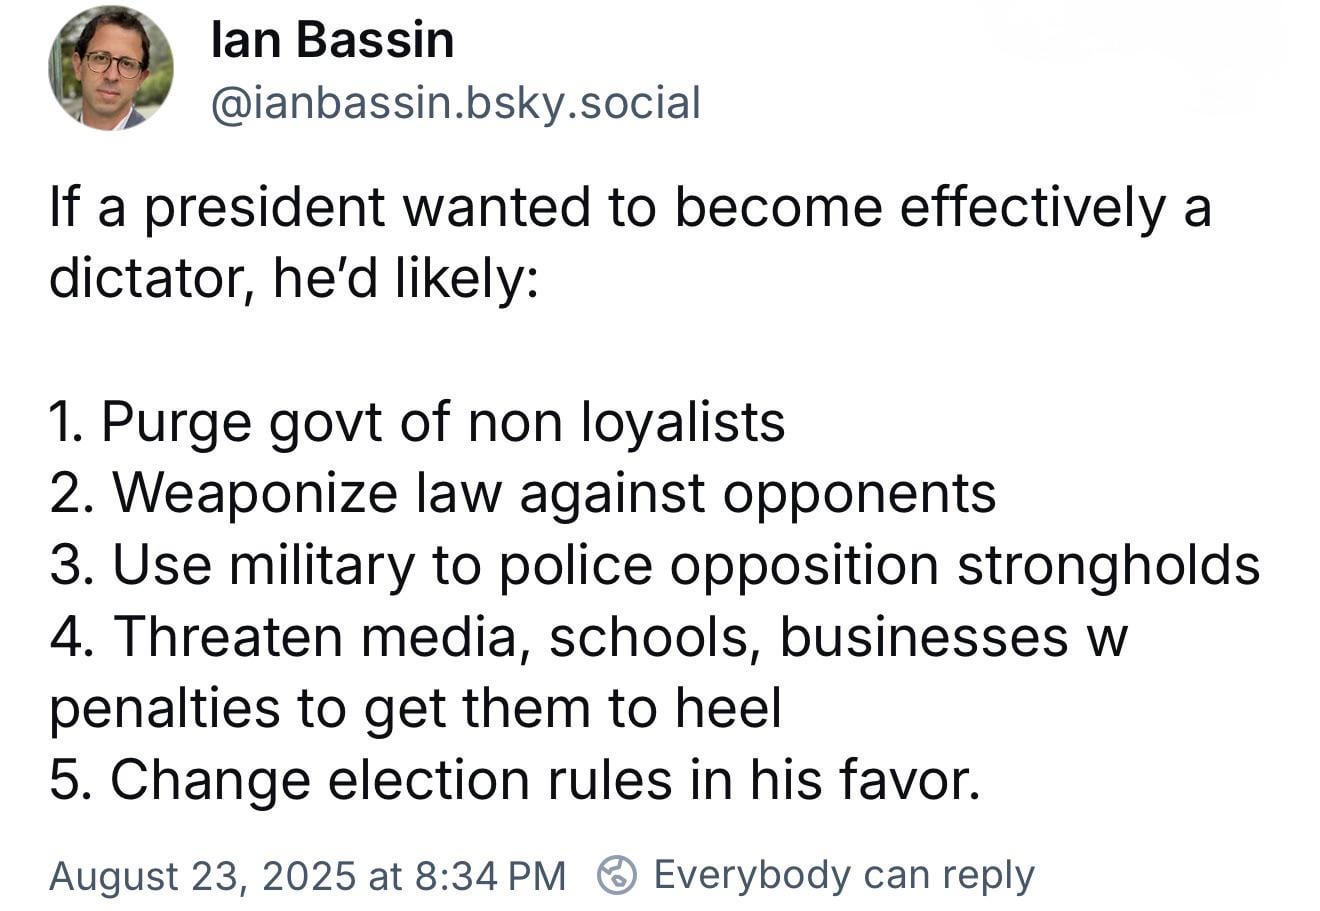Click the Ian Bassin display name
This screenshot has width=1320, height=911.
click(333, 41)
